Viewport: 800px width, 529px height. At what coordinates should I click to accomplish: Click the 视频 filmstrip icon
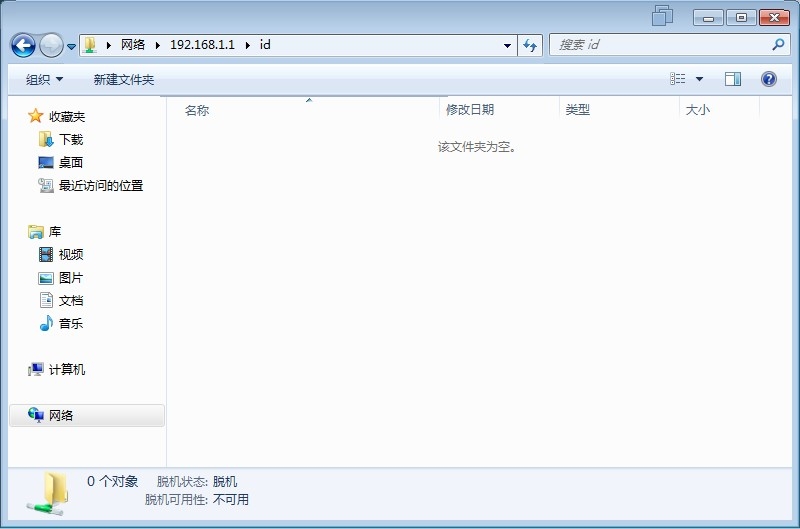(x=45, y=255)
